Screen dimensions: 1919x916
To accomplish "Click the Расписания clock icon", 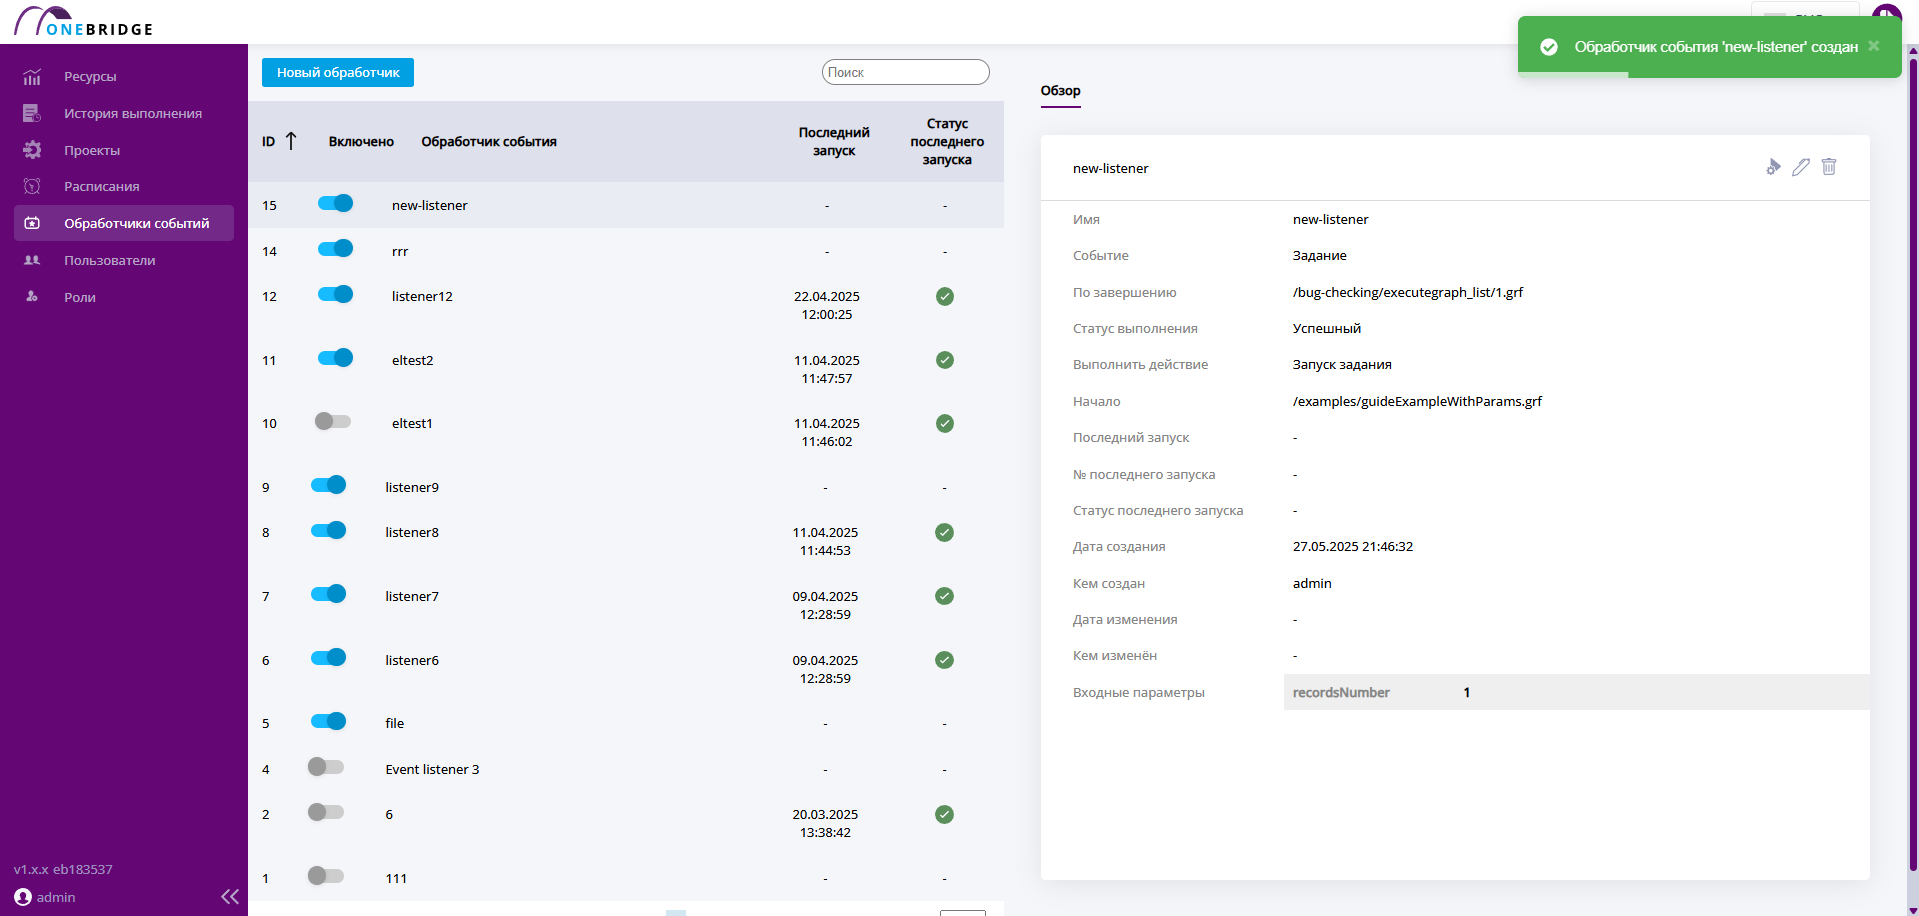I will [32, 187].
